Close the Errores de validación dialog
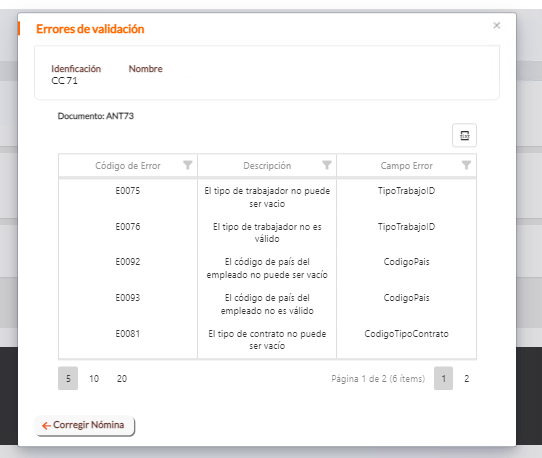 click(497, 26)
